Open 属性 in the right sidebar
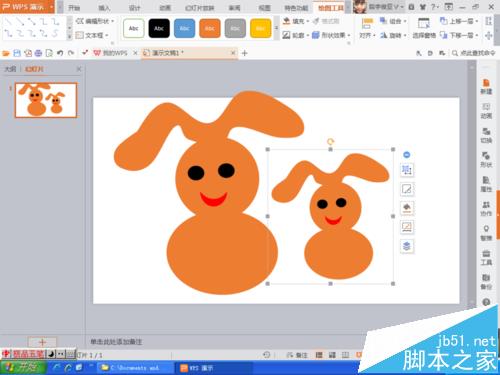500x375 pixels. tap(486, 184)
